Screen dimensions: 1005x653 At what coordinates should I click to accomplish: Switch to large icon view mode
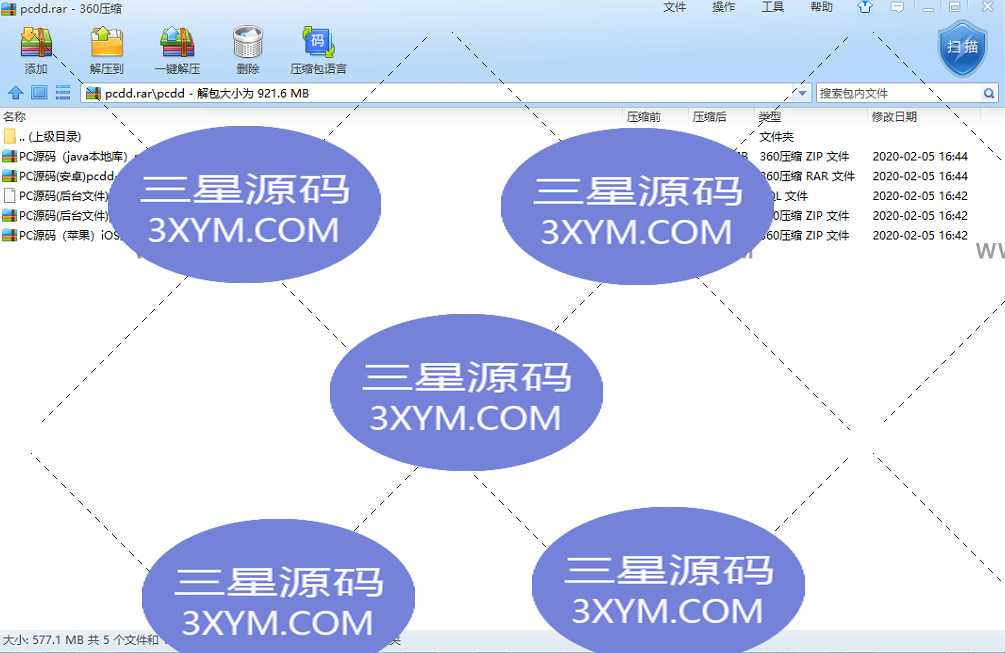(39, 93)
